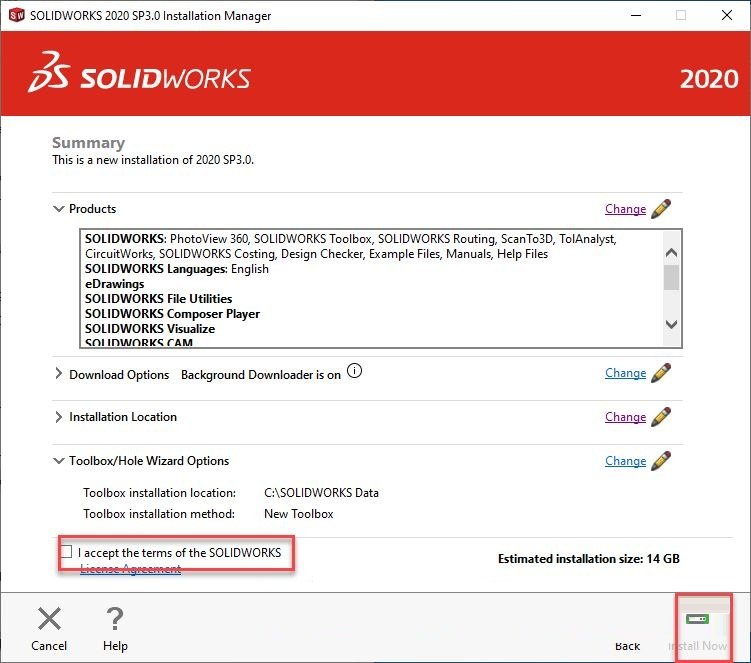Click SOLIDWORKS Languages: English entry
751x663 pixels.
click(177, 269)
